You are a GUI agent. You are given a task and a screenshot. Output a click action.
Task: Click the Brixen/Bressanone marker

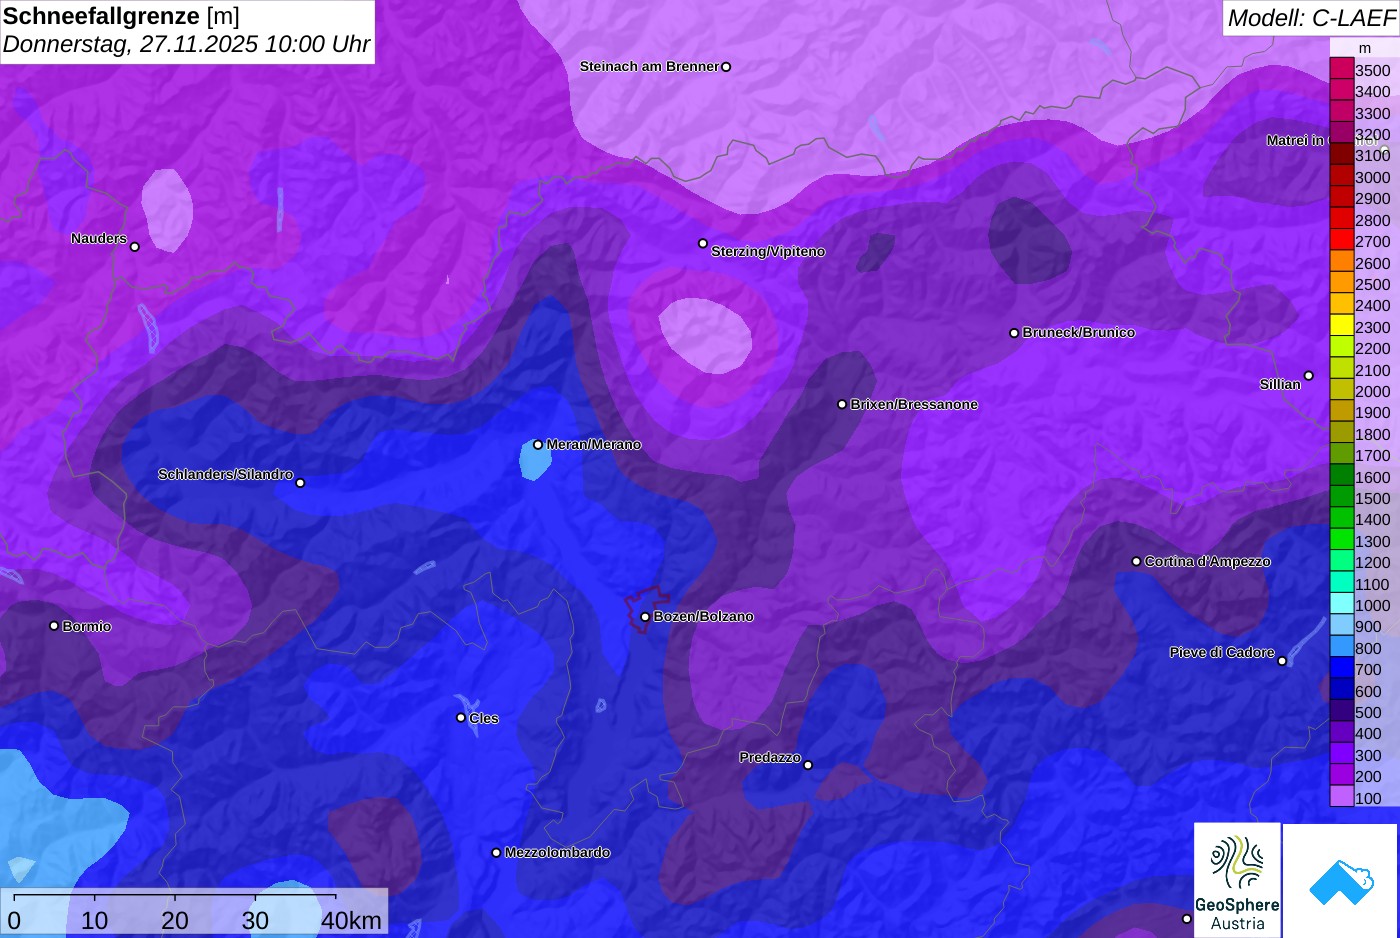(842, 404)
